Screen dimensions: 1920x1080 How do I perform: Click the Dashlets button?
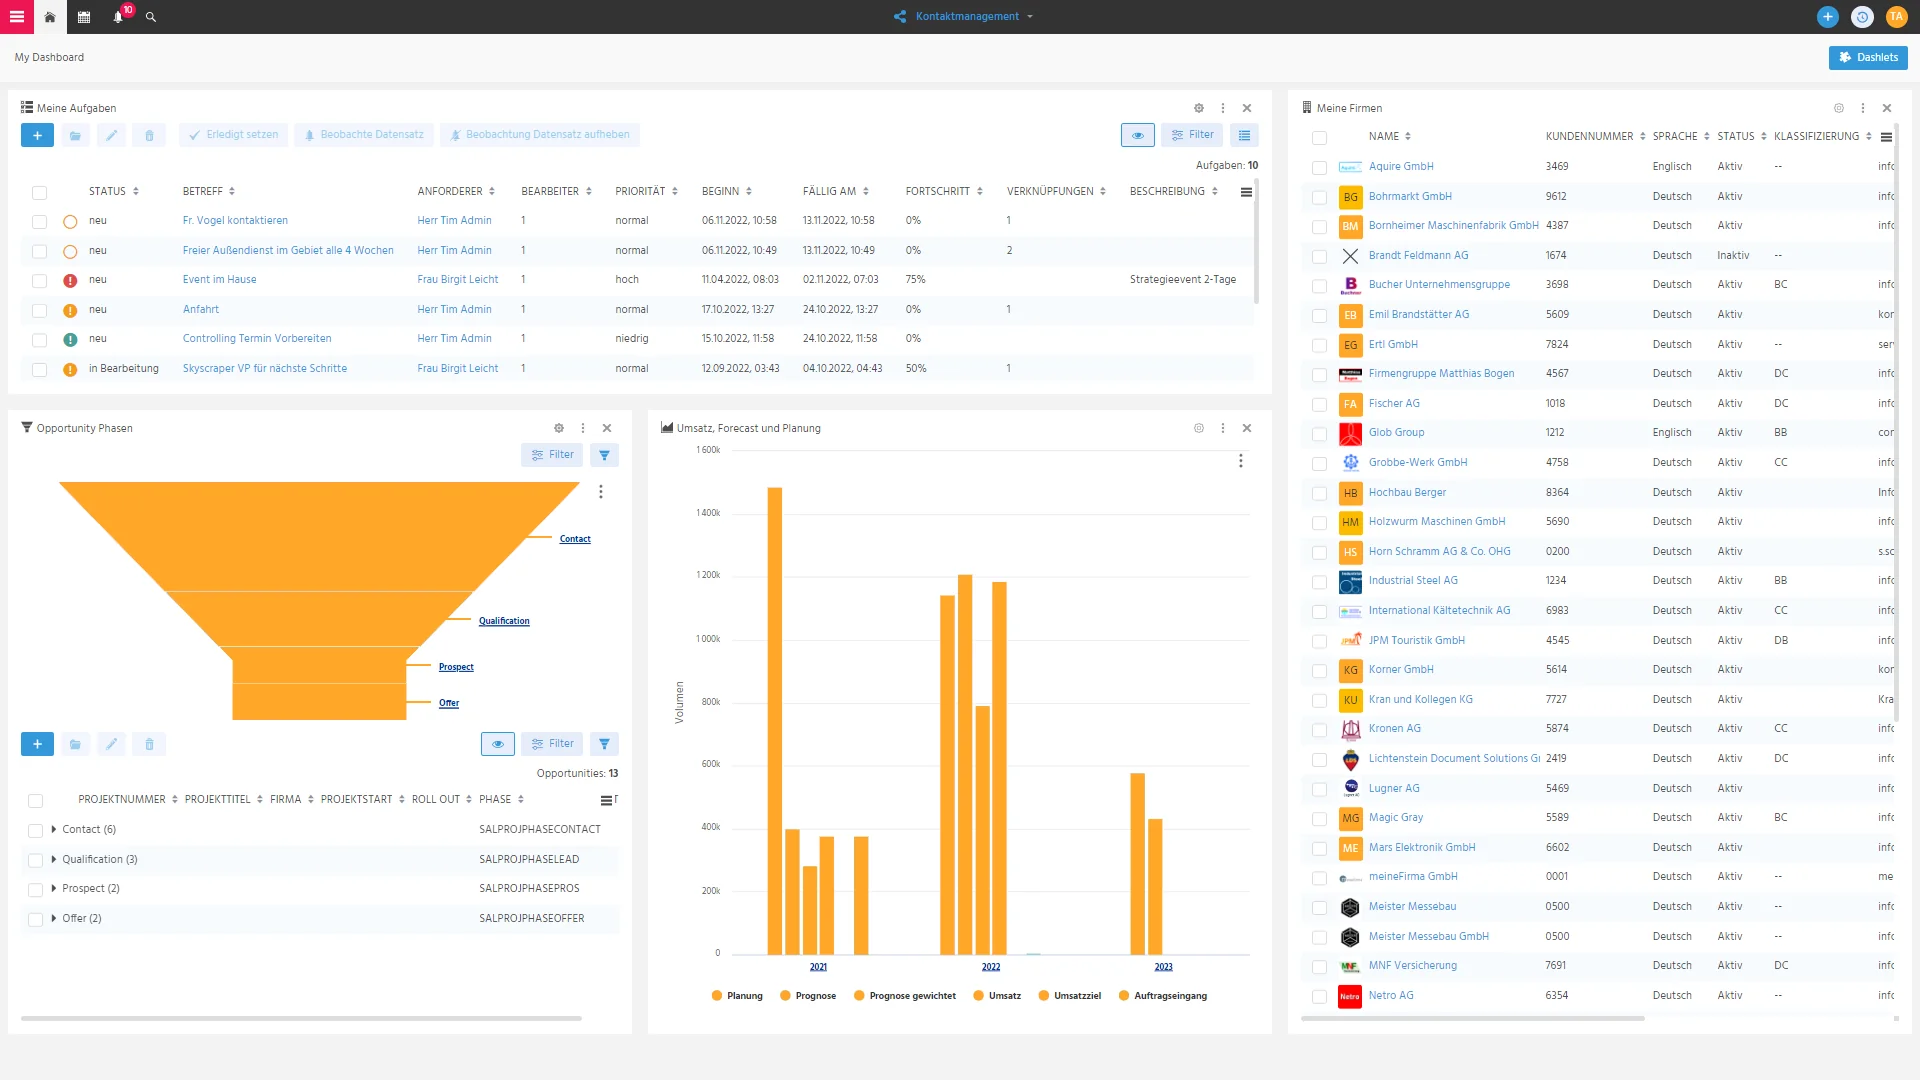1868,58
